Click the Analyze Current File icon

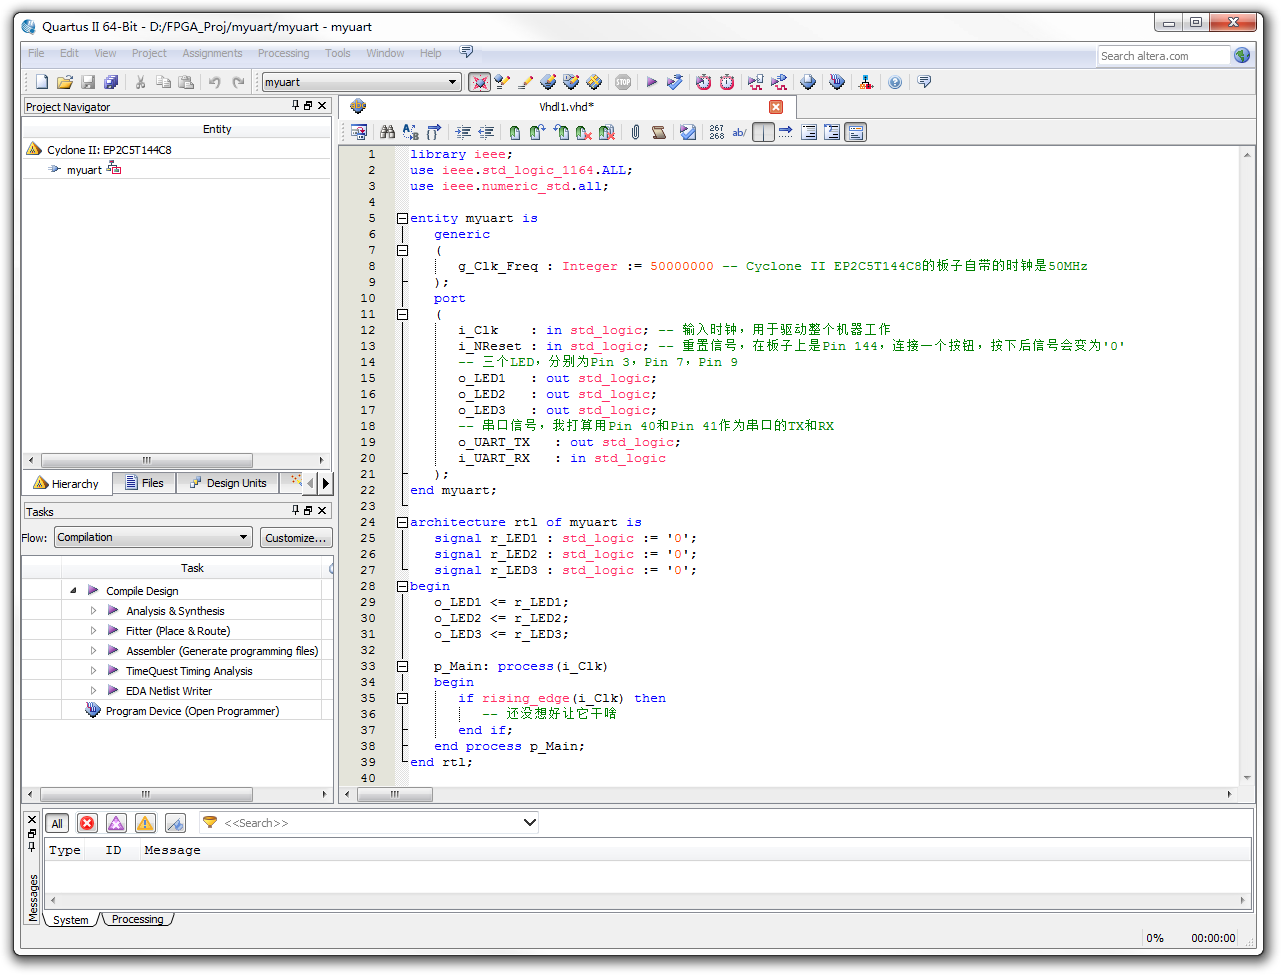click(688, 132)
